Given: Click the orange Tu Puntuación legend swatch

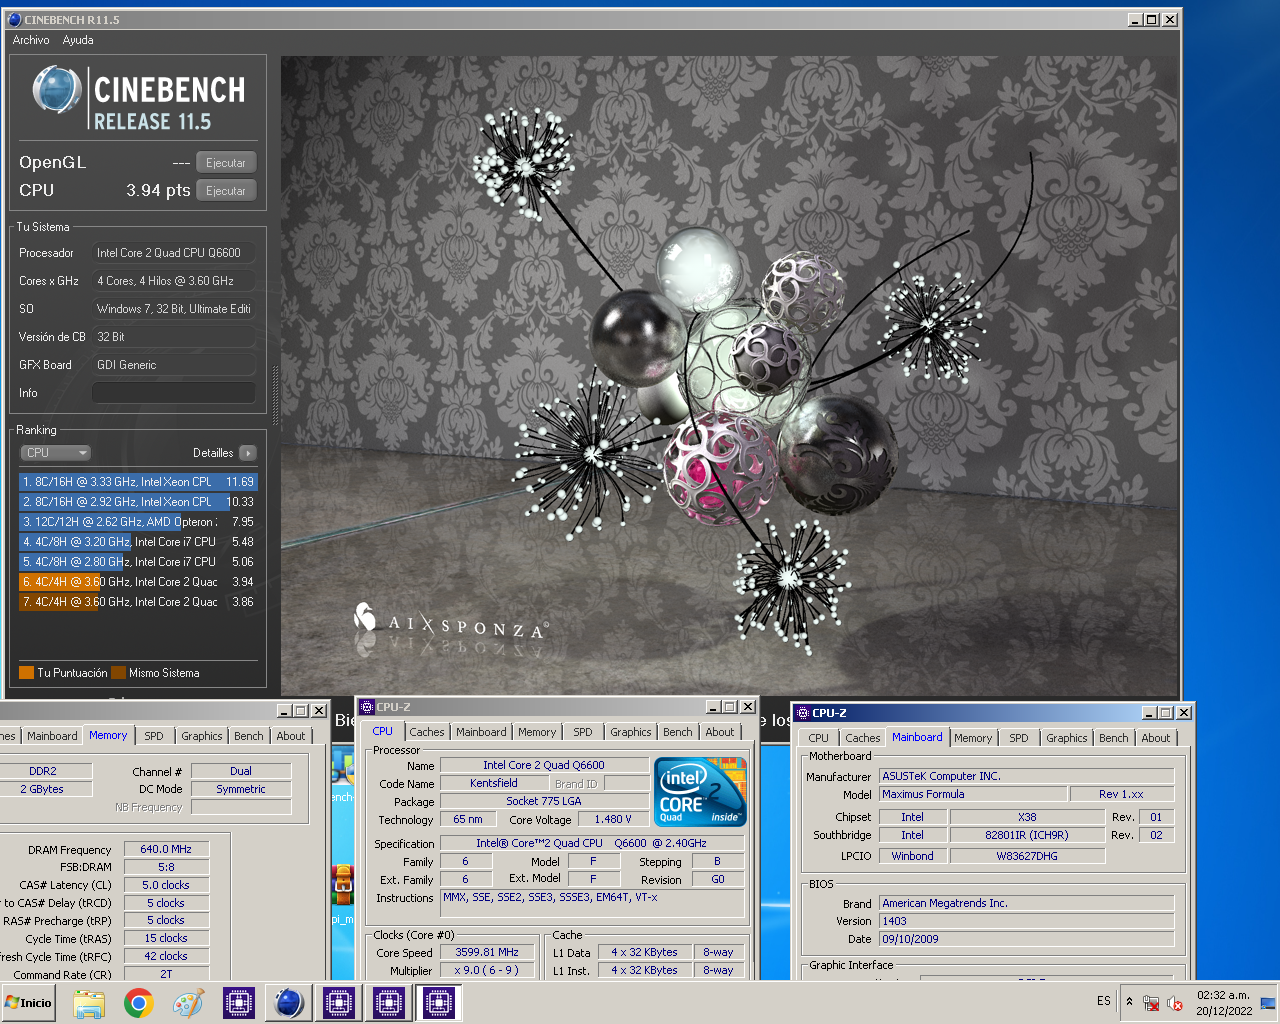Looking at the screenshot, I should [x=27, y=673].
